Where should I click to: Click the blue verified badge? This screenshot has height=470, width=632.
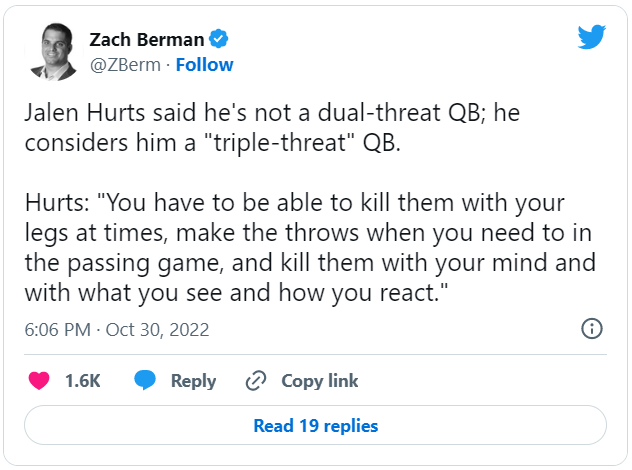tap(220, 40)
